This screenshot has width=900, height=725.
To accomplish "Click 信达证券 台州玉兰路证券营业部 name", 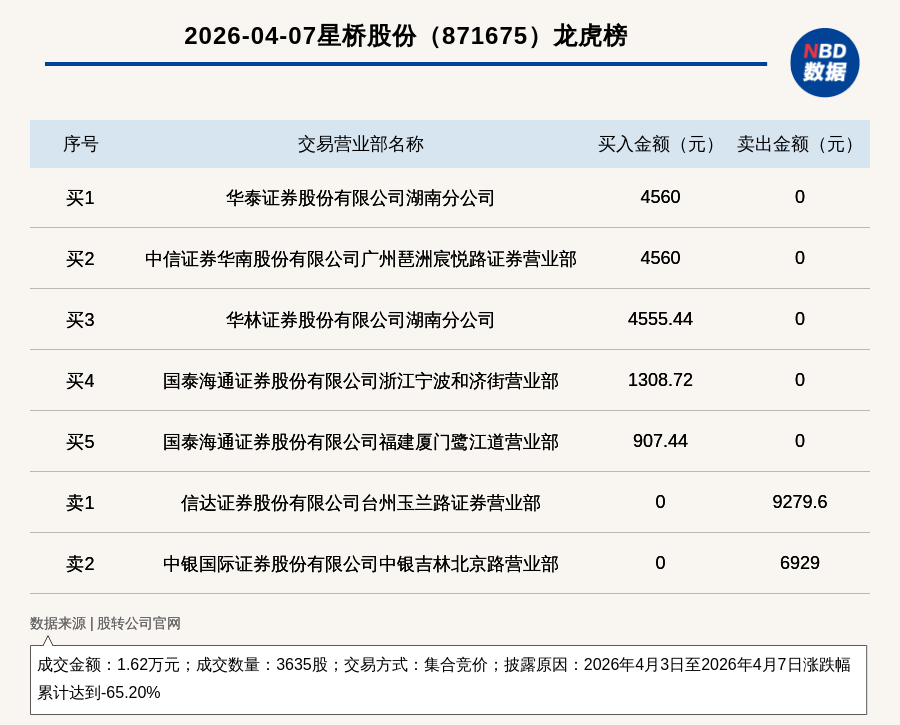I will pyautogui.click(x=360, y=503).
